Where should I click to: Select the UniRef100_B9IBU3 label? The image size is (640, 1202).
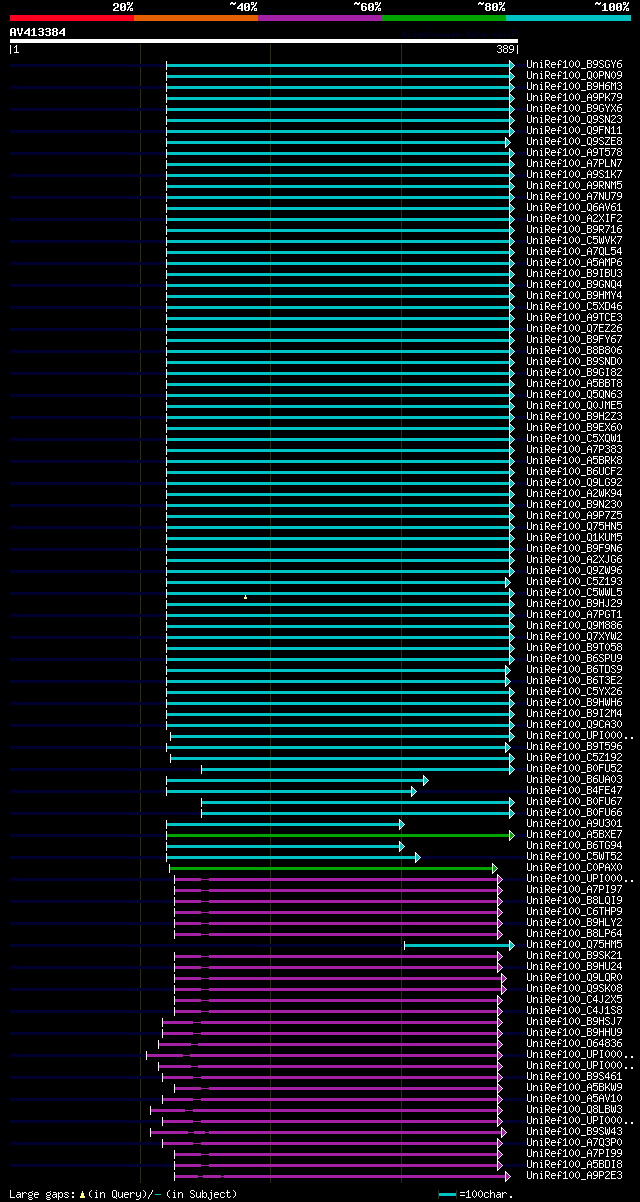click(574, 273)
